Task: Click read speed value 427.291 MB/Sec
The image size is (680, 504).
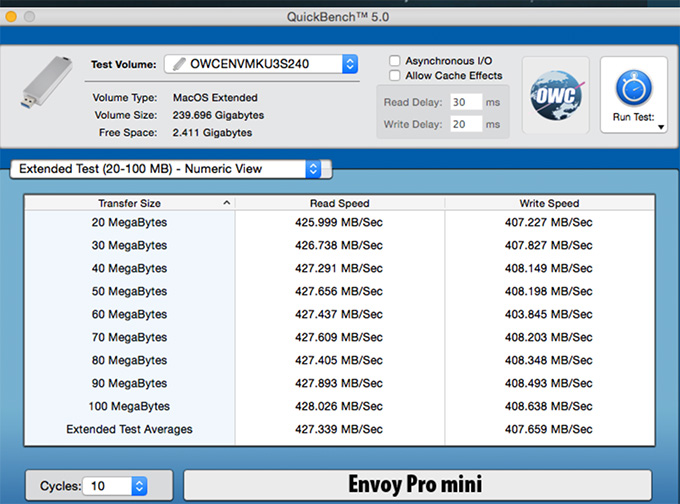Action: tap(339, 268)
